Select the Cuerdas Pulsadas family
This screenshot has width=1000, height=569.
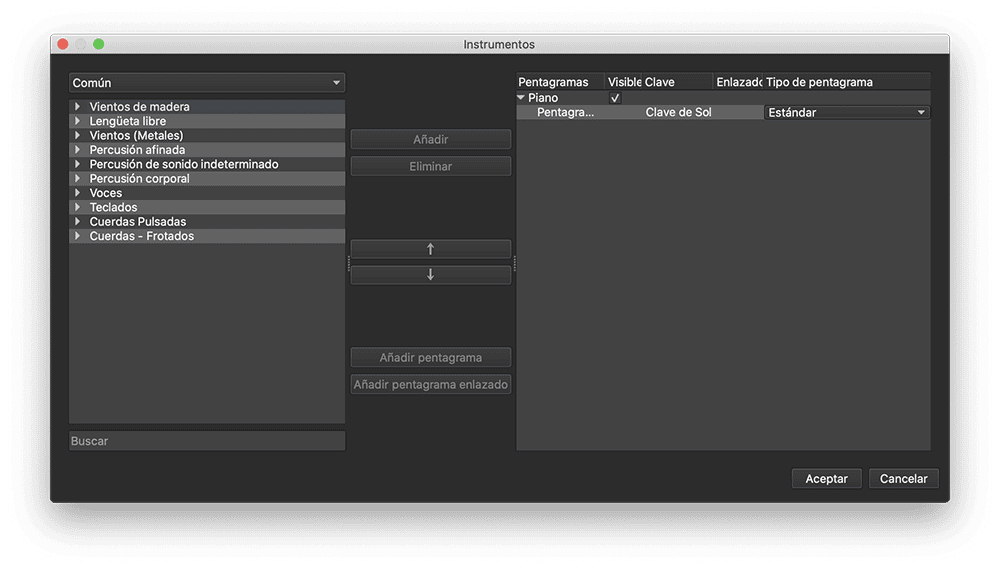click(x=137, y=222)
